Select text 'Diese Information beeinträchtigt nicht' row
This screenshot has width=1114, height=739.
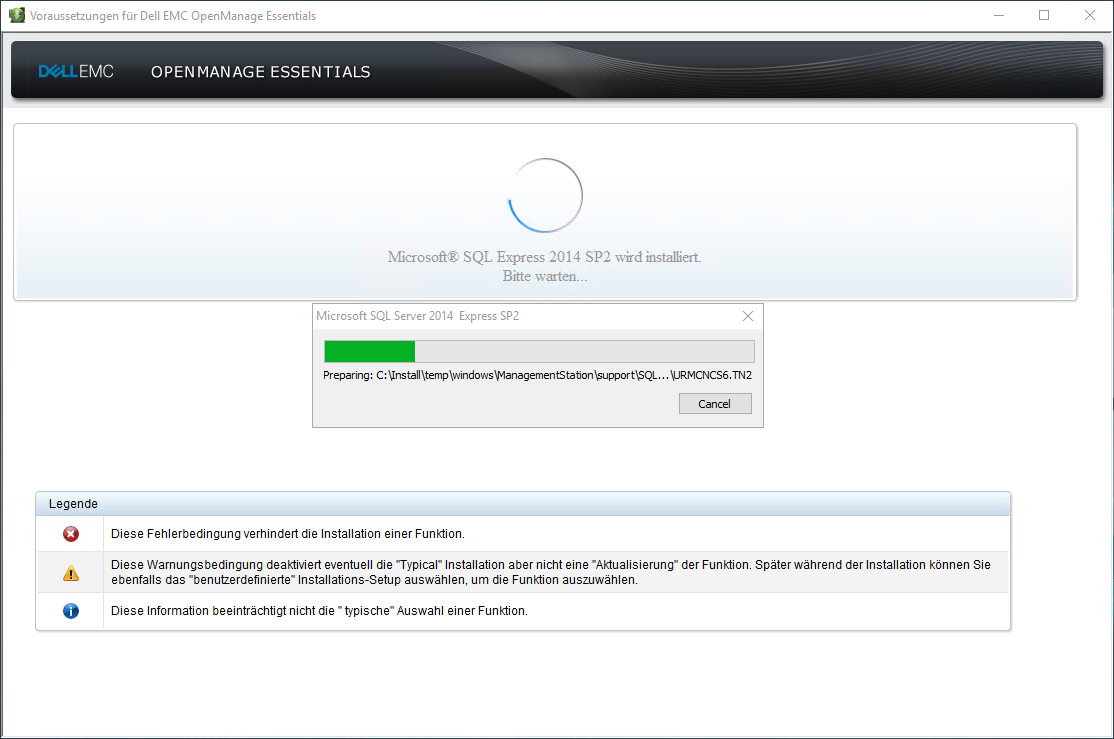coord(319,611)
